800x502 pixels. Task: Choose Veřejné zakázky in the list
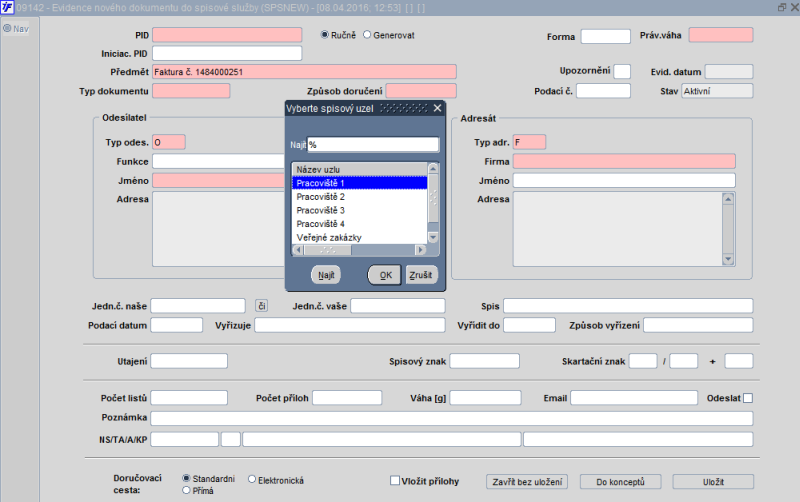pos(359,237)
